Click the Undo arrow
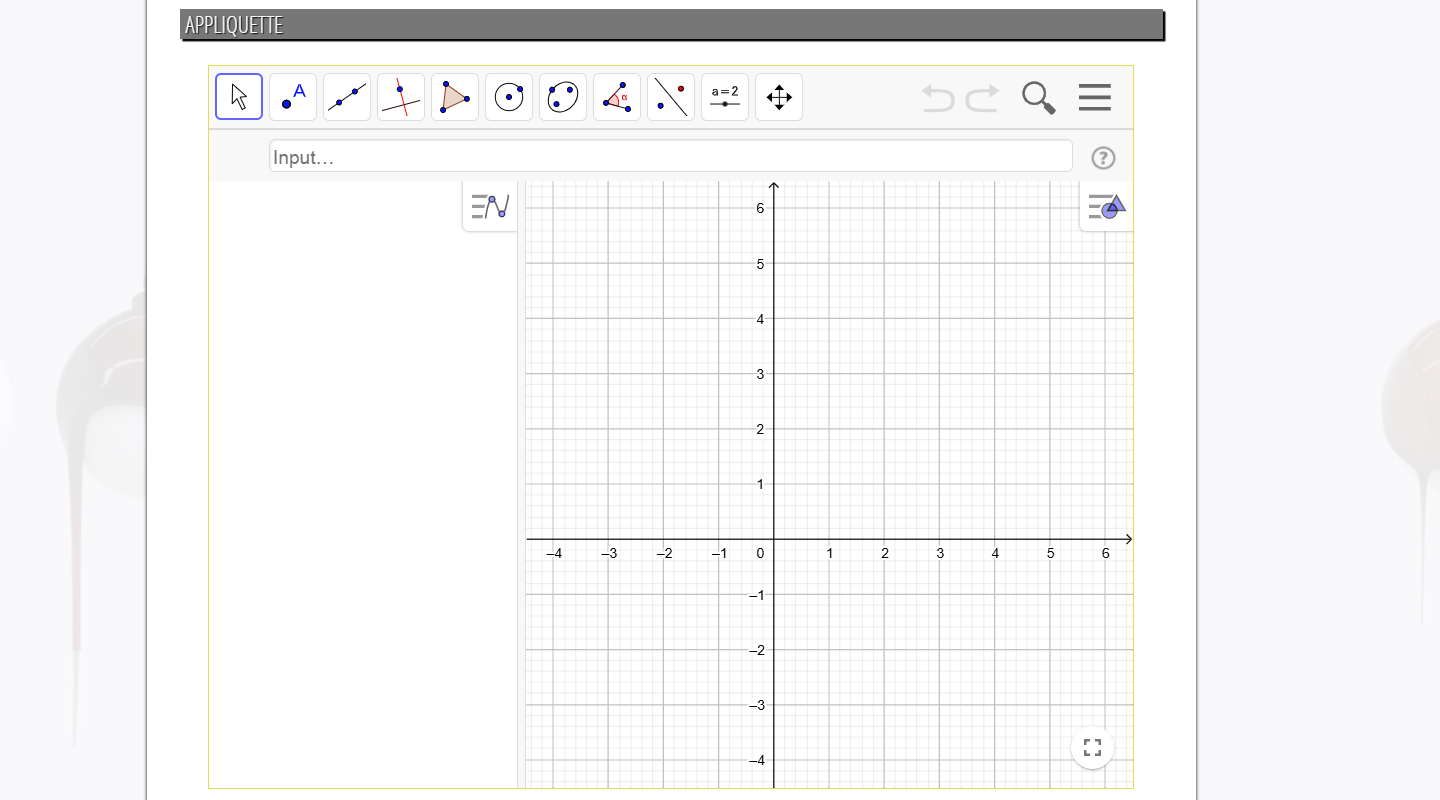Viewport: 1440px width, 800px height. [x=938, y=98]
